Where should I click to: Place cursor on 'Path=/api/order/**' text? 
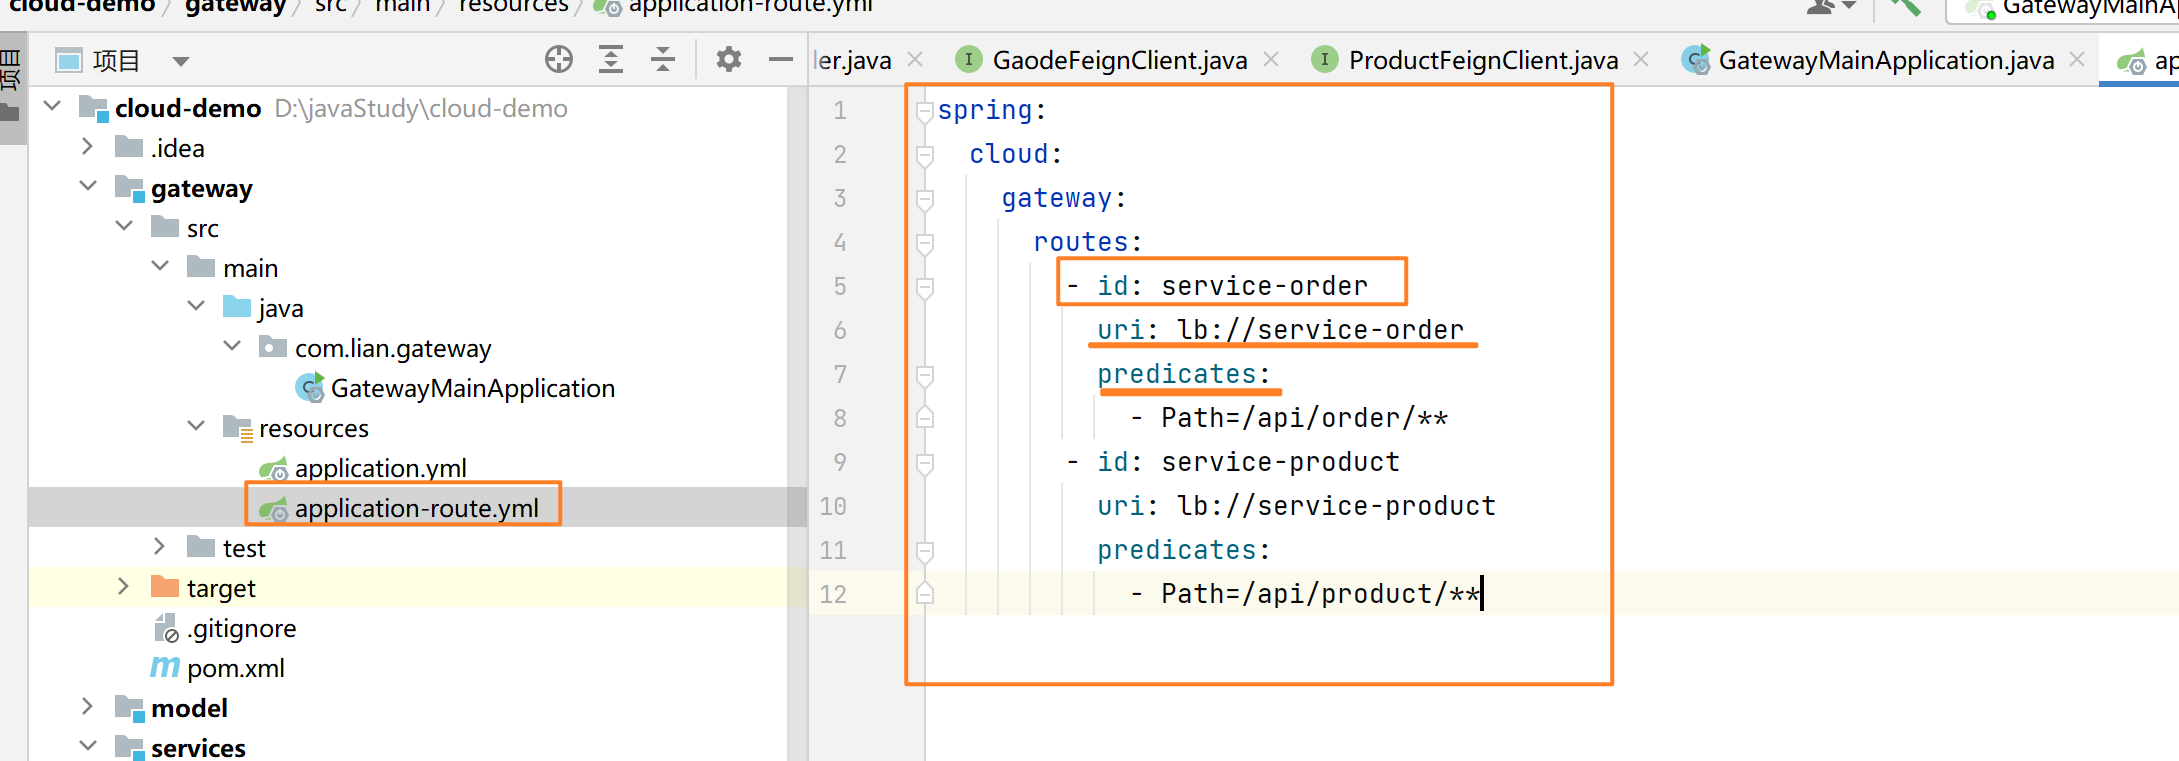click(1304, 418)
